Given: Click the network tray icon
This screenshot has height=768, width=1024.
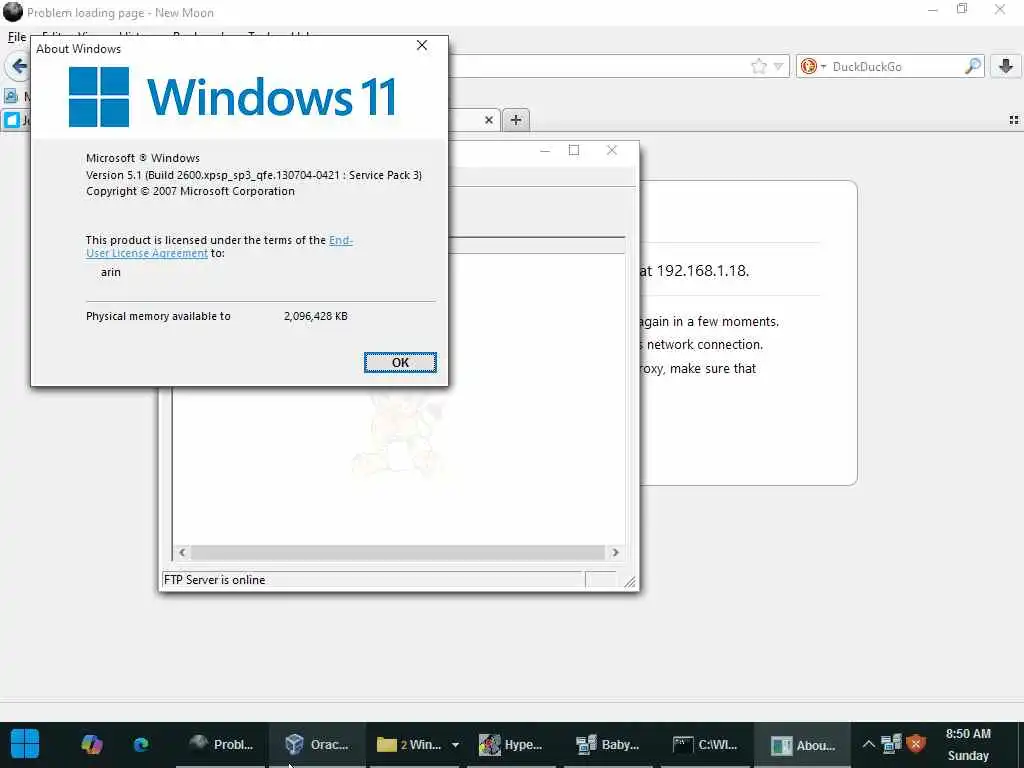Looking at the screenshot, I should (891, 744).
